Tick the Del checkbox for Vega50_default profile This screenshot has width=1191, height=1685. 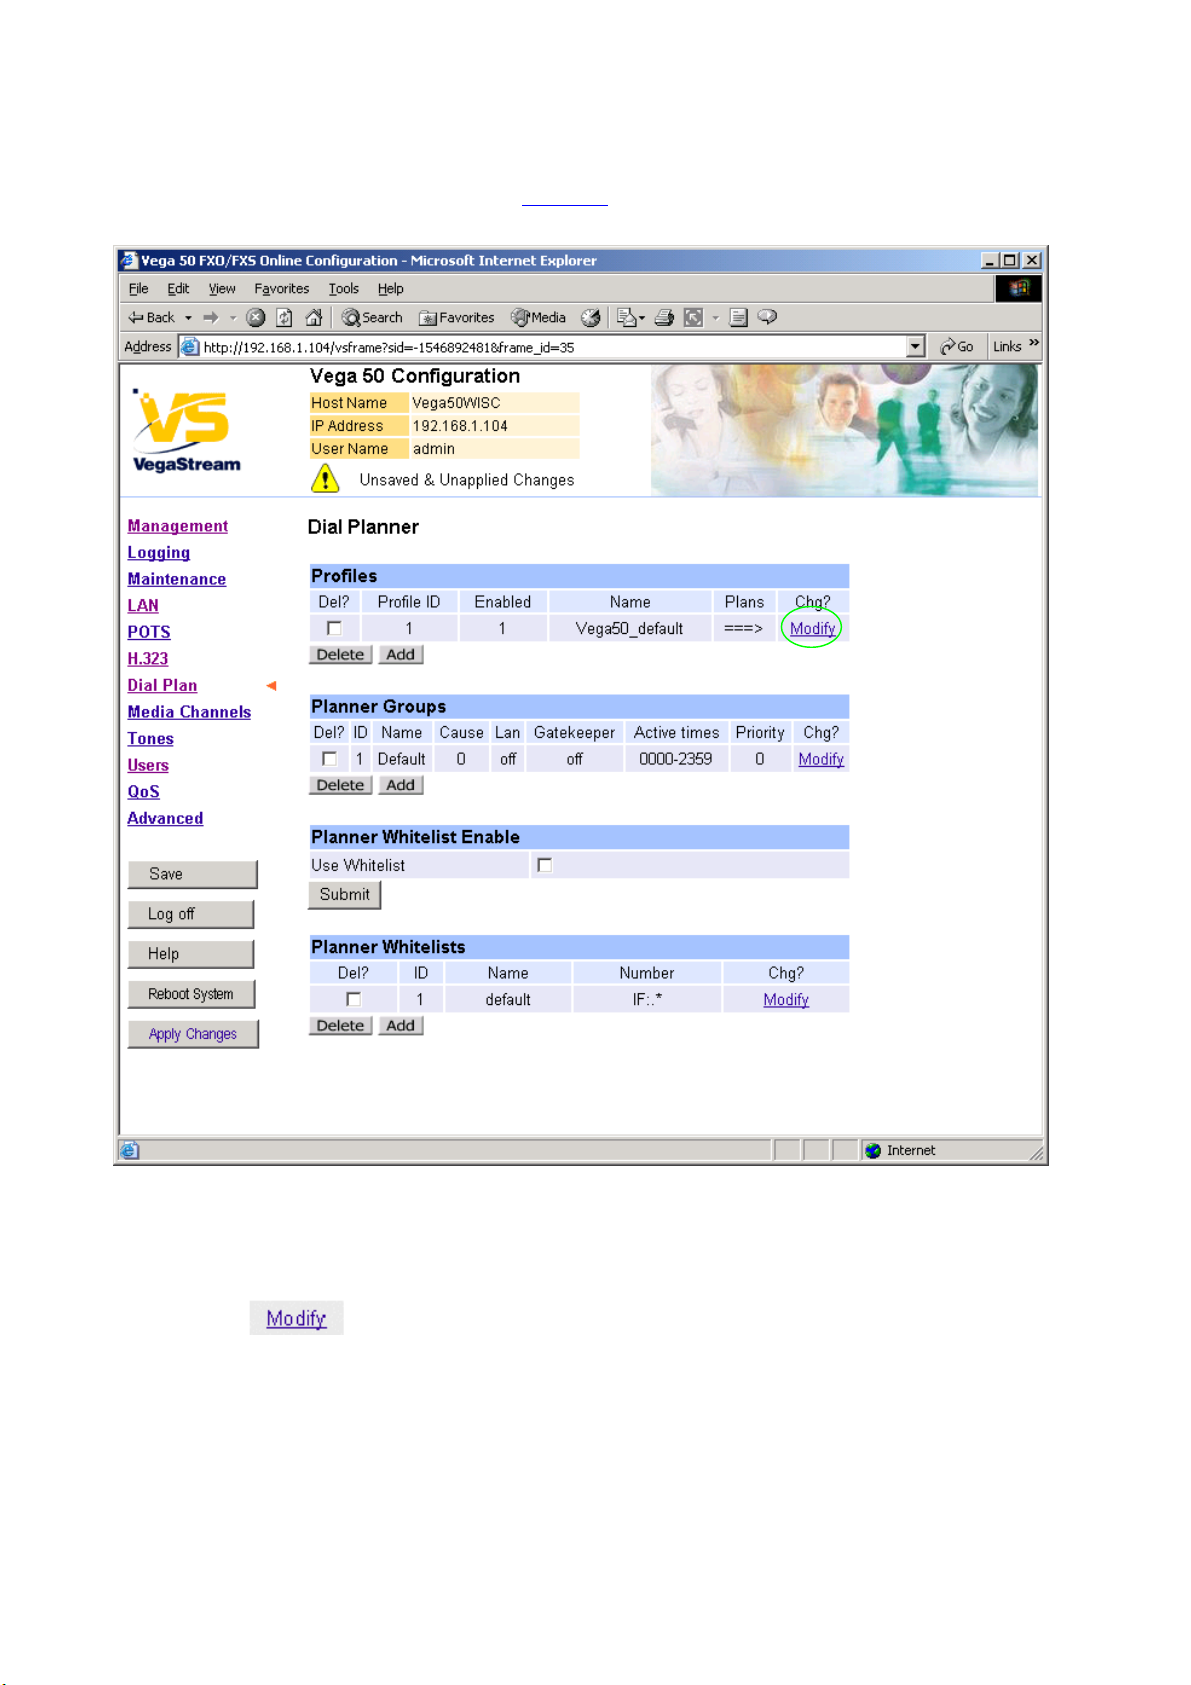(x=335, y=629)
